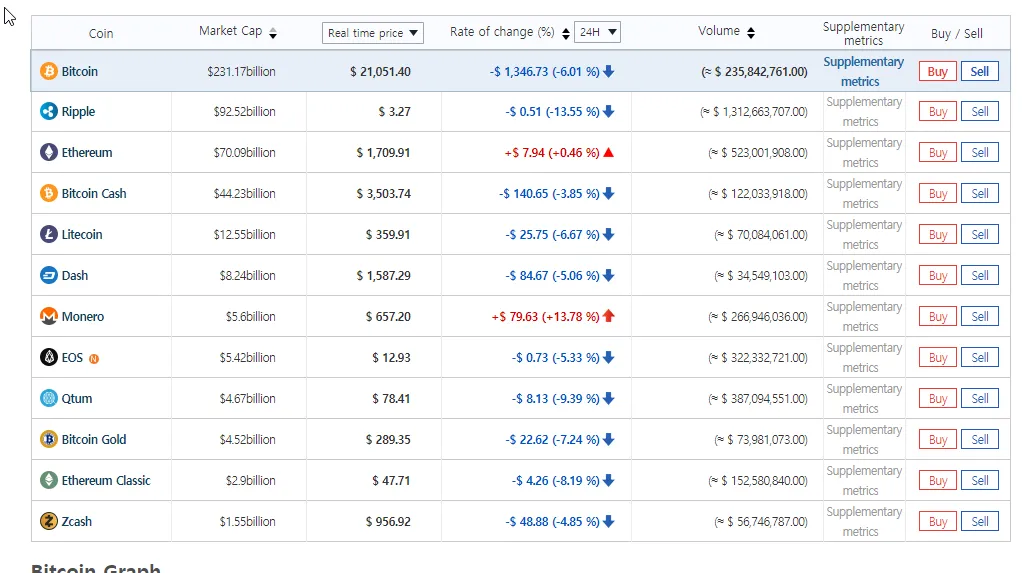This screenshot has height=573, width=1022.
Task: Click the Zcash logo icon
Action: (49, 522)
